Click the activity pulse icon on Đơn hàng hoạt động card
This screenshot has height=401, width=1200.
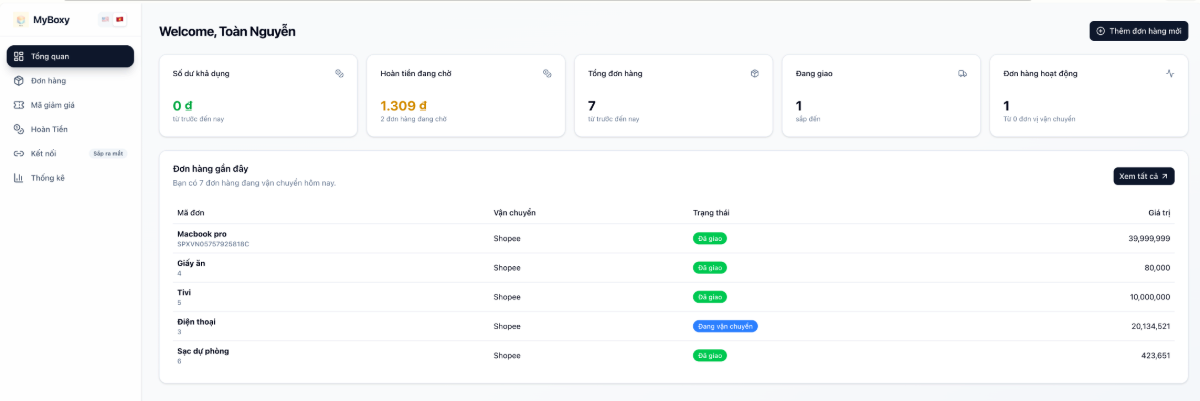[1170, 73]
